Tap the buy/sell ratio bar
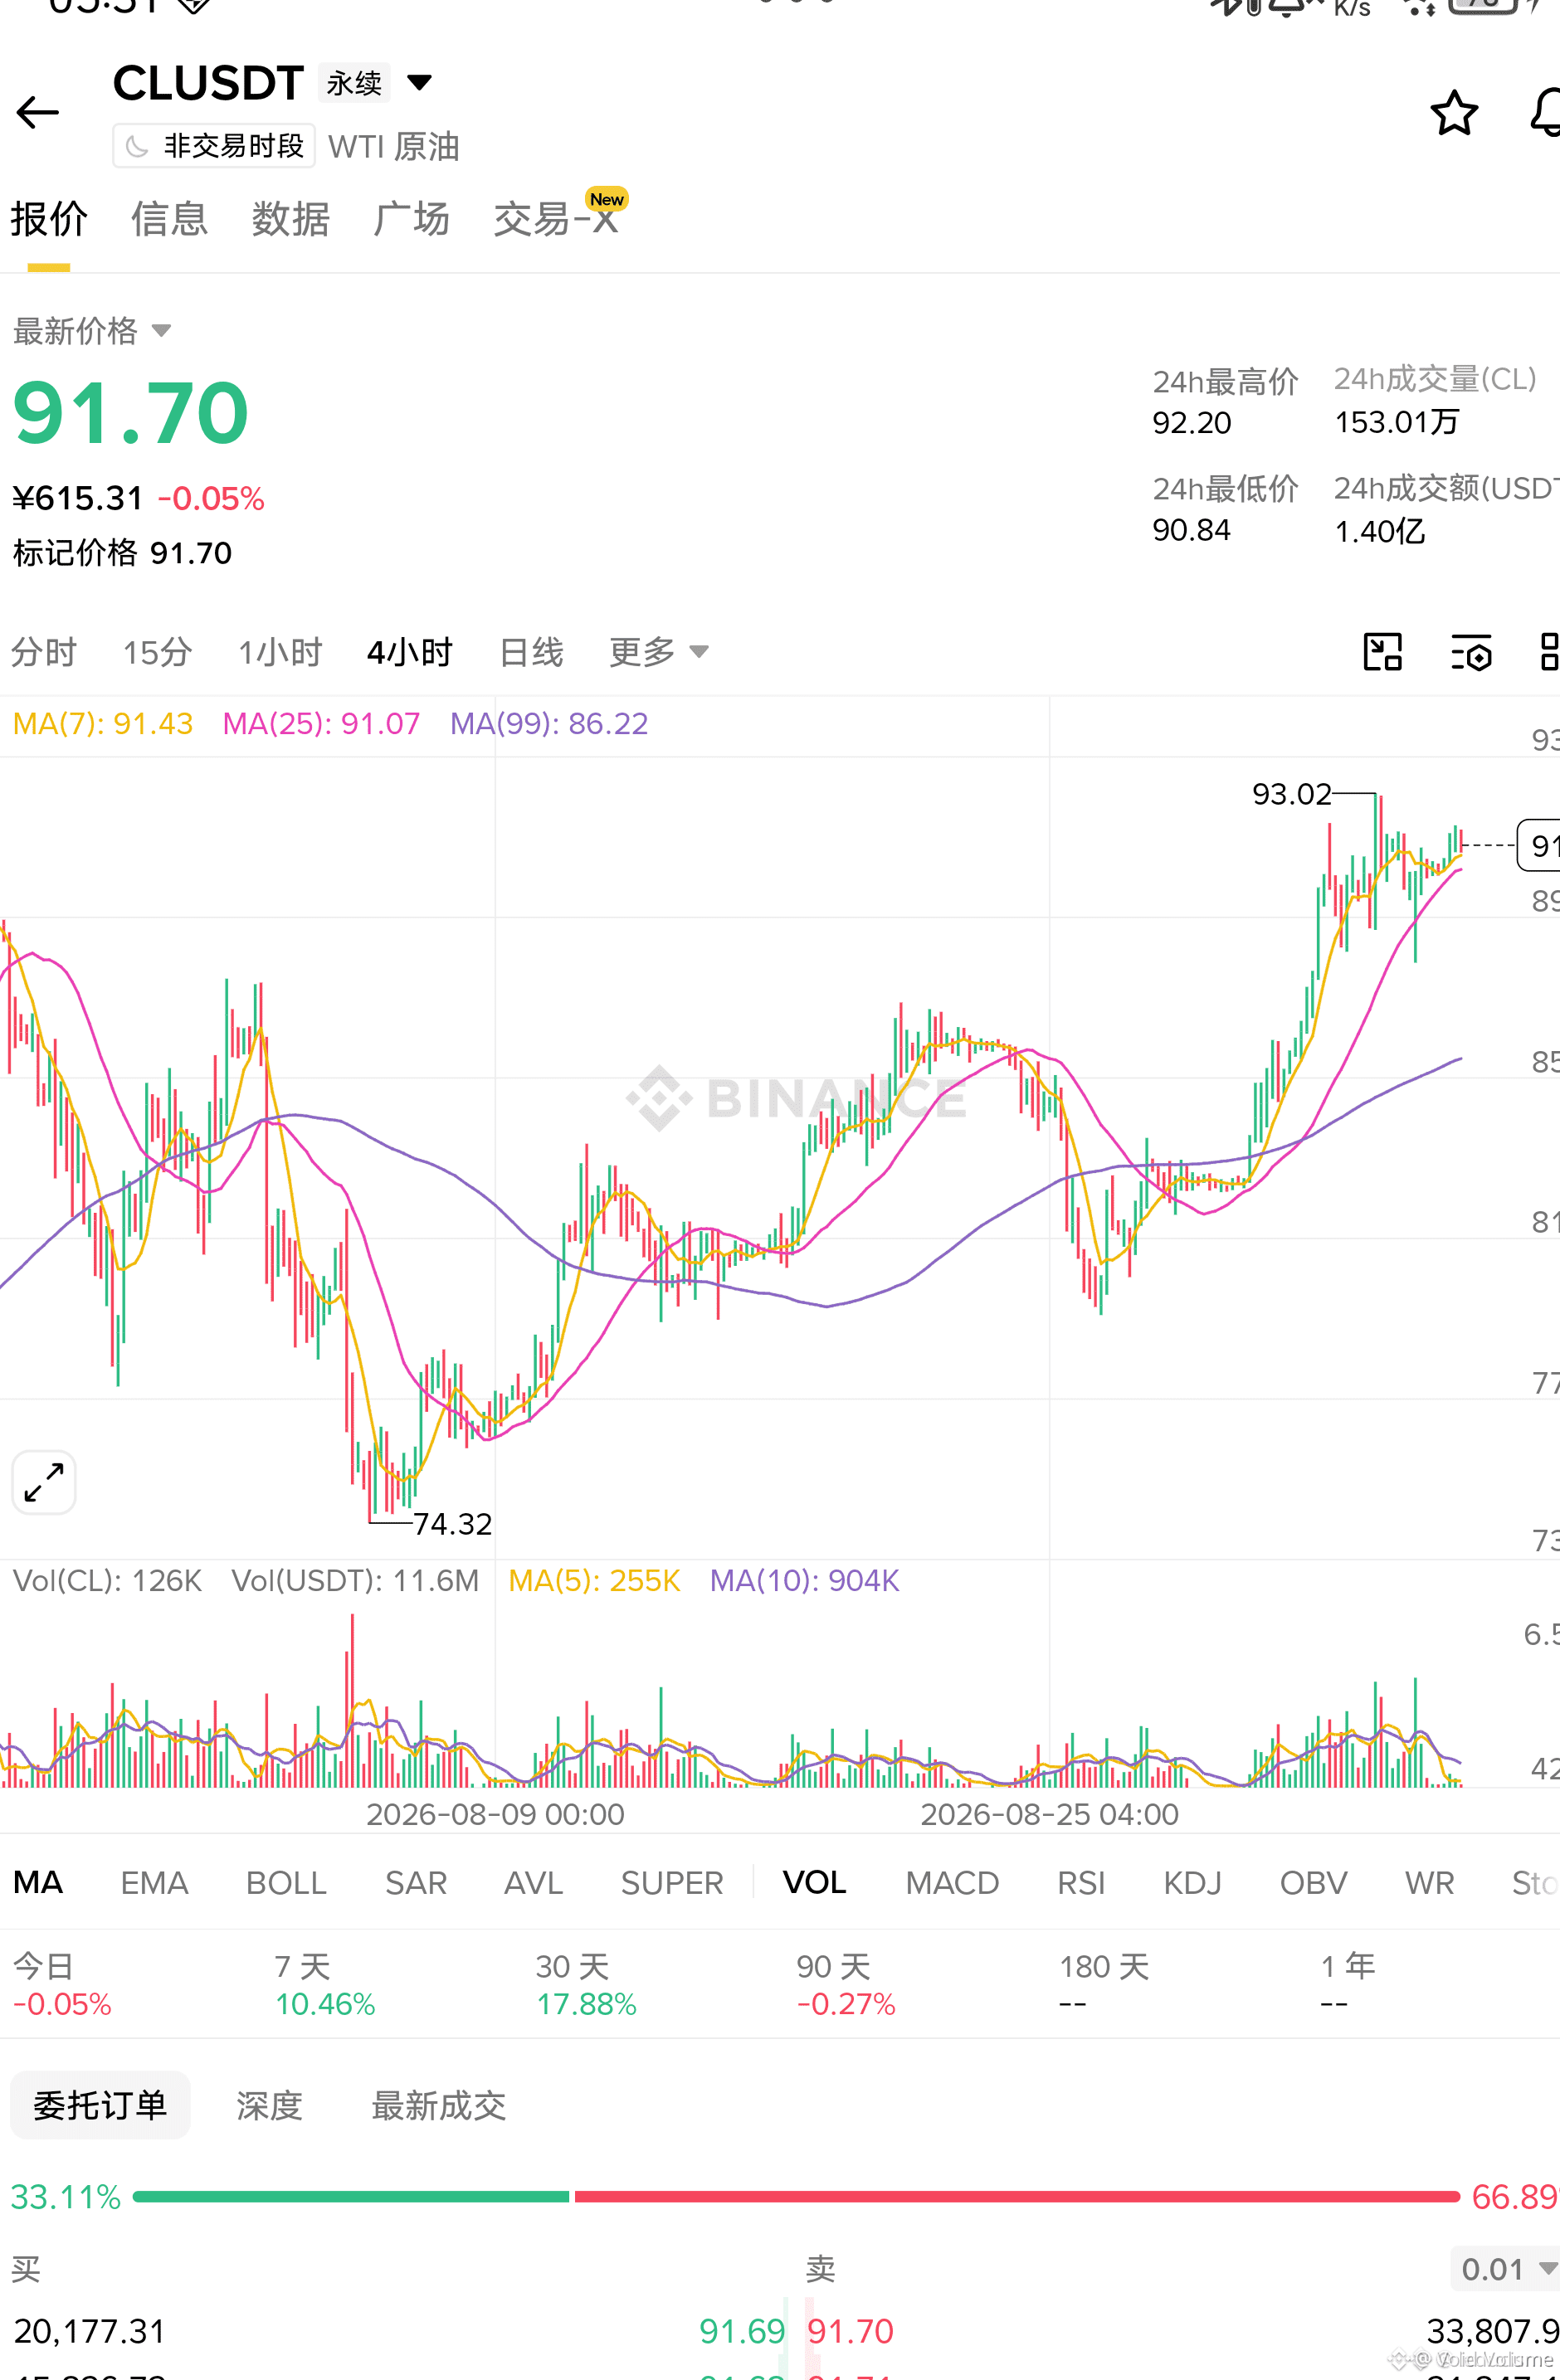The image size is (1560, 2380). coord(796,2196)
